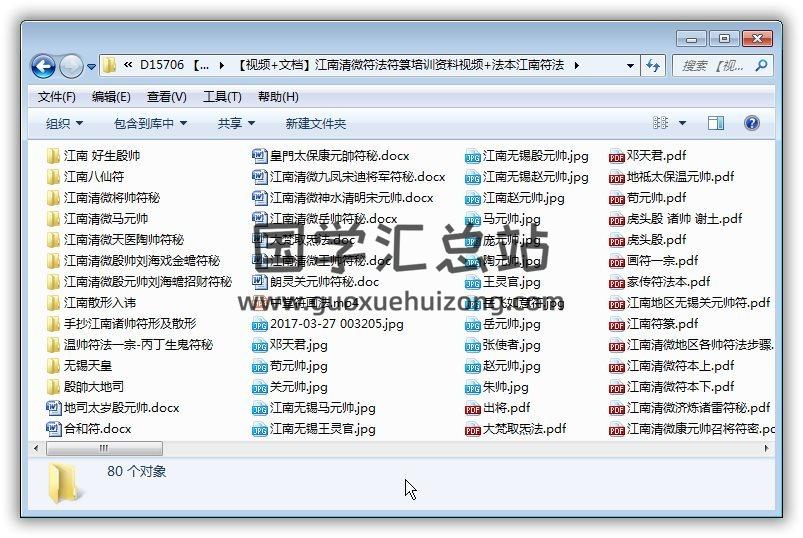803x538 pixels.
Task: Select the 合和符.docx Word file icon
Action: tap(53, 429)
